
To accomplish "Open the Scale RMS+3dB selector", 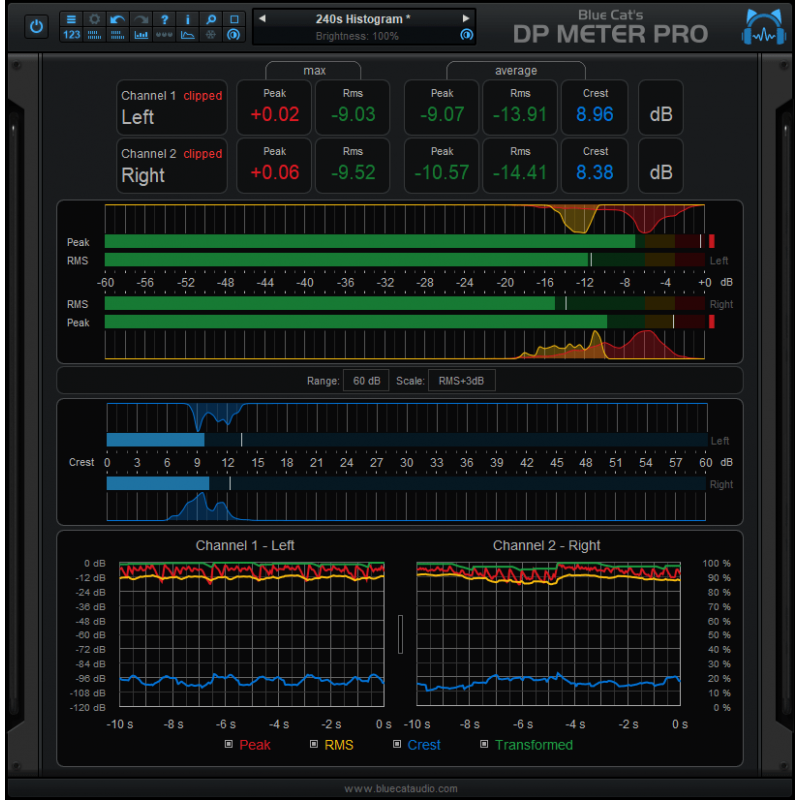I will (461, 380).
